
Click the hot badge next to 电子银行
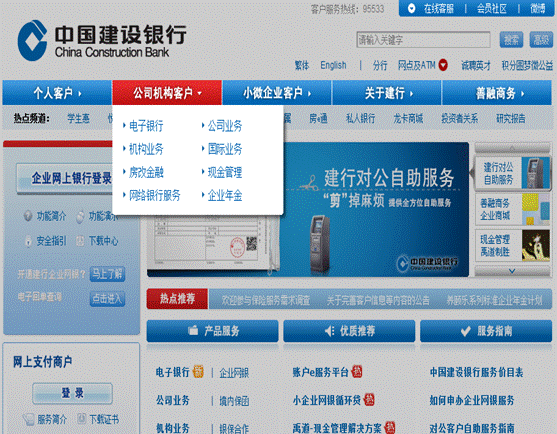point(198,371)
